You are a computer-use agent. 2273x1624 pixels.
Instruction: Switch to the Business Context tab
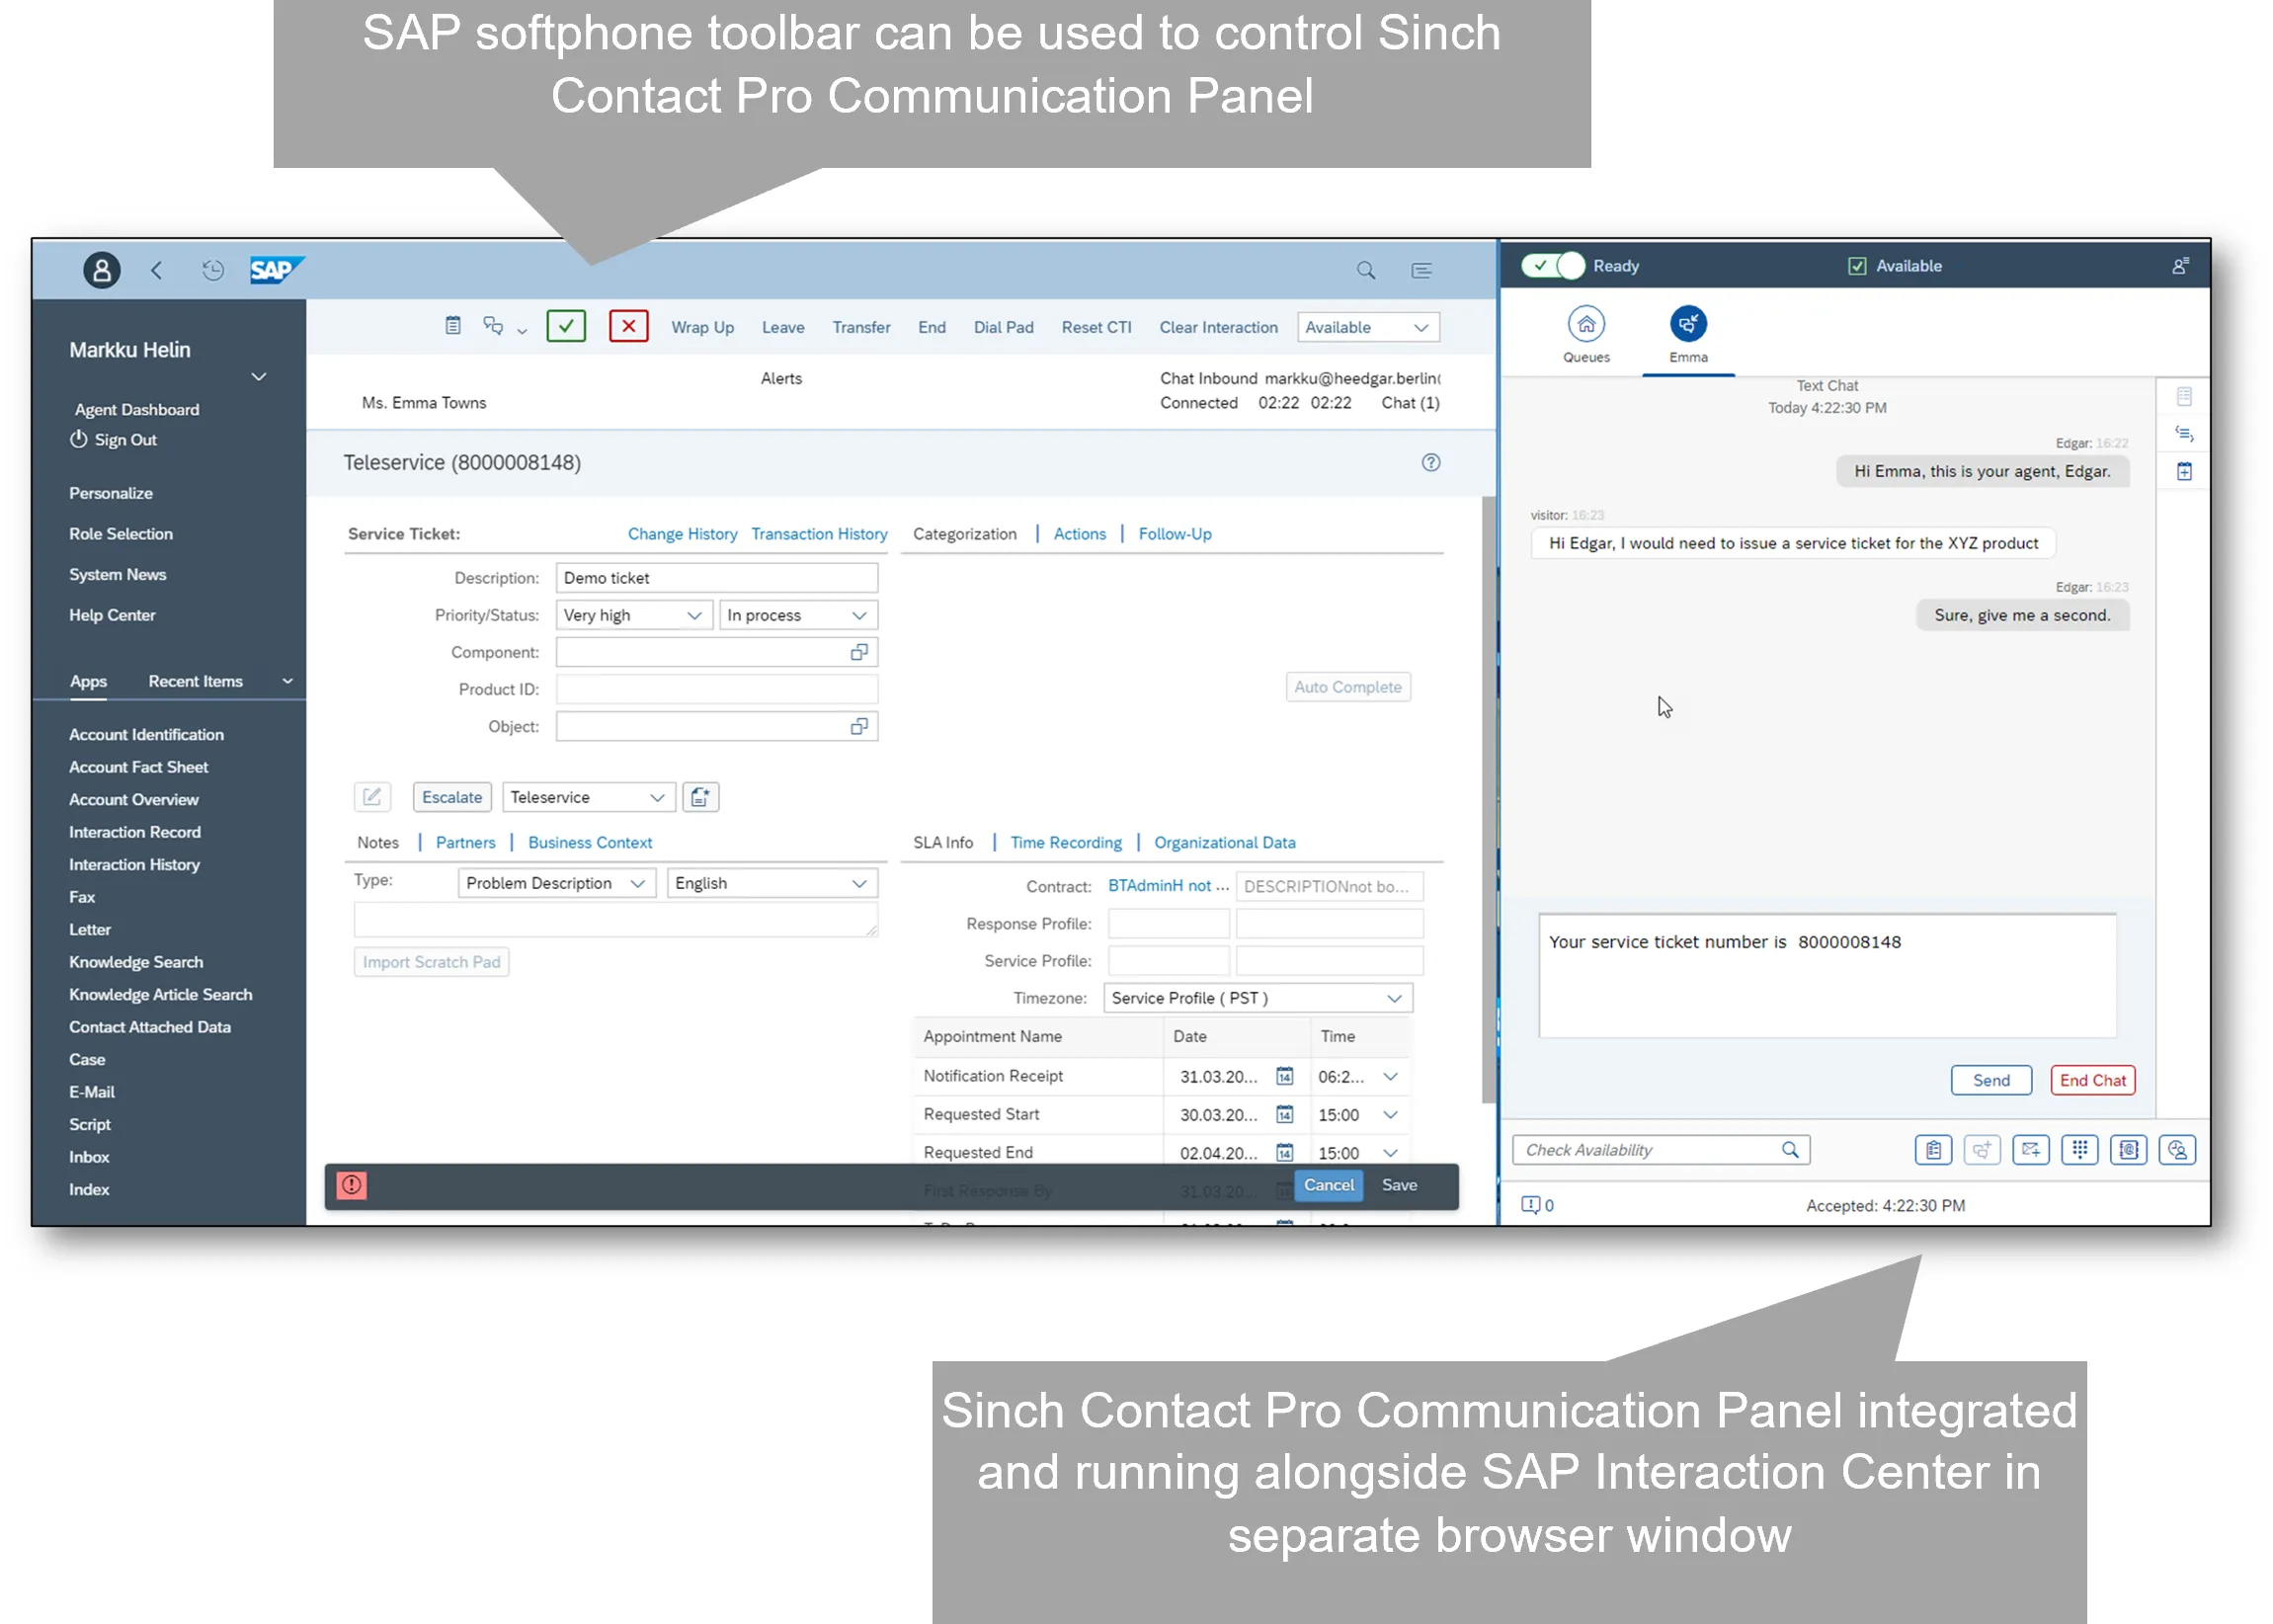tap(589, 842)
